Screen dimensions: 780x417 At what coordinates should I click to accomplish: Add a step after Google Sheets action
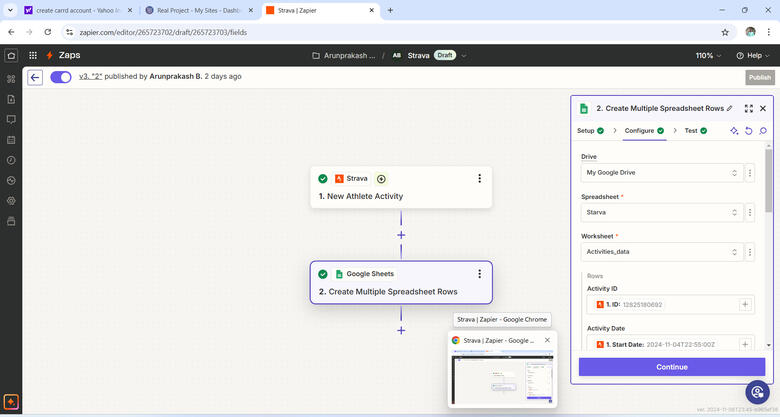401,330
